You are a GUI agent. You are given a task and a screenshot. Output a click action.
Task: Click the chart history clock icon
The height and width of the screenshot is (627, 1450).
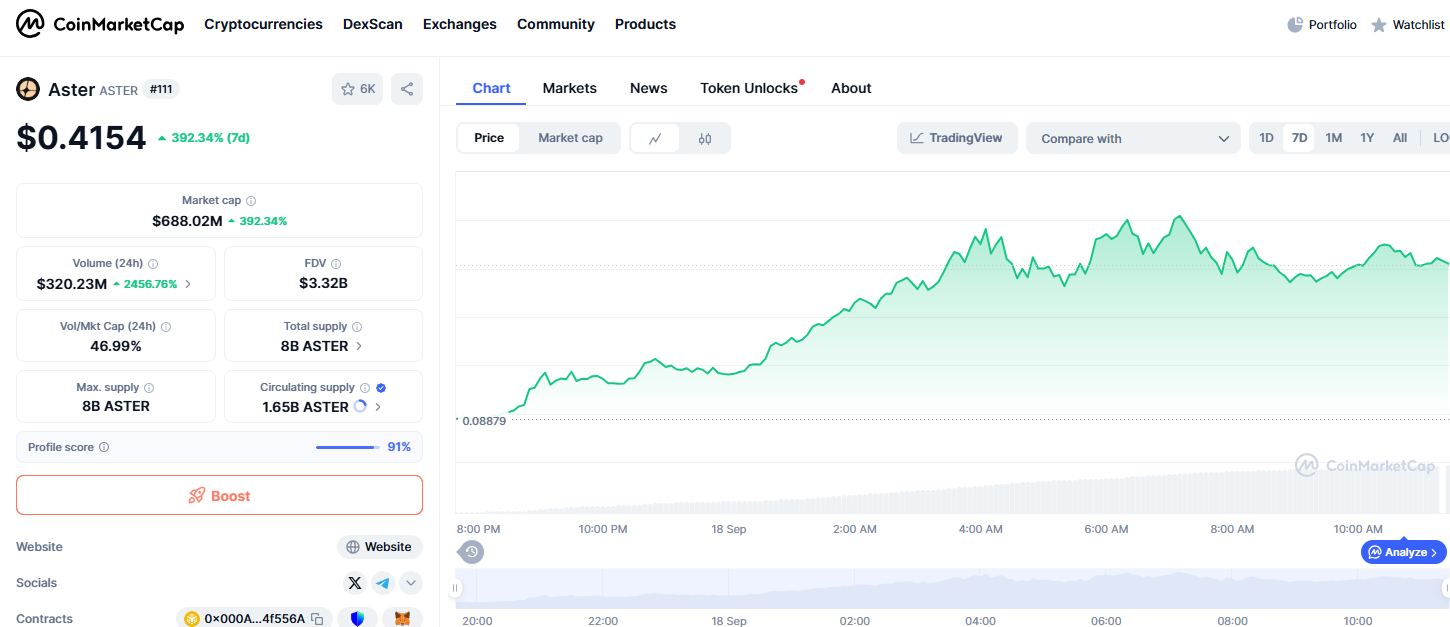click(471, 551)
